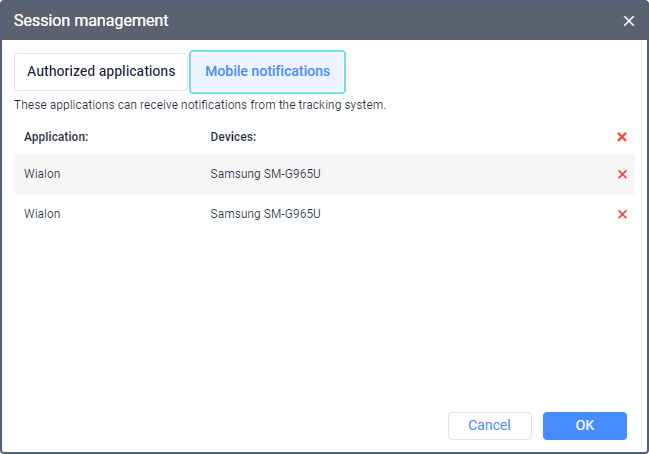The height and width of the screenshot is (454, 649).
Task: Click the Application column header
Action: click(x=56, y=137)
